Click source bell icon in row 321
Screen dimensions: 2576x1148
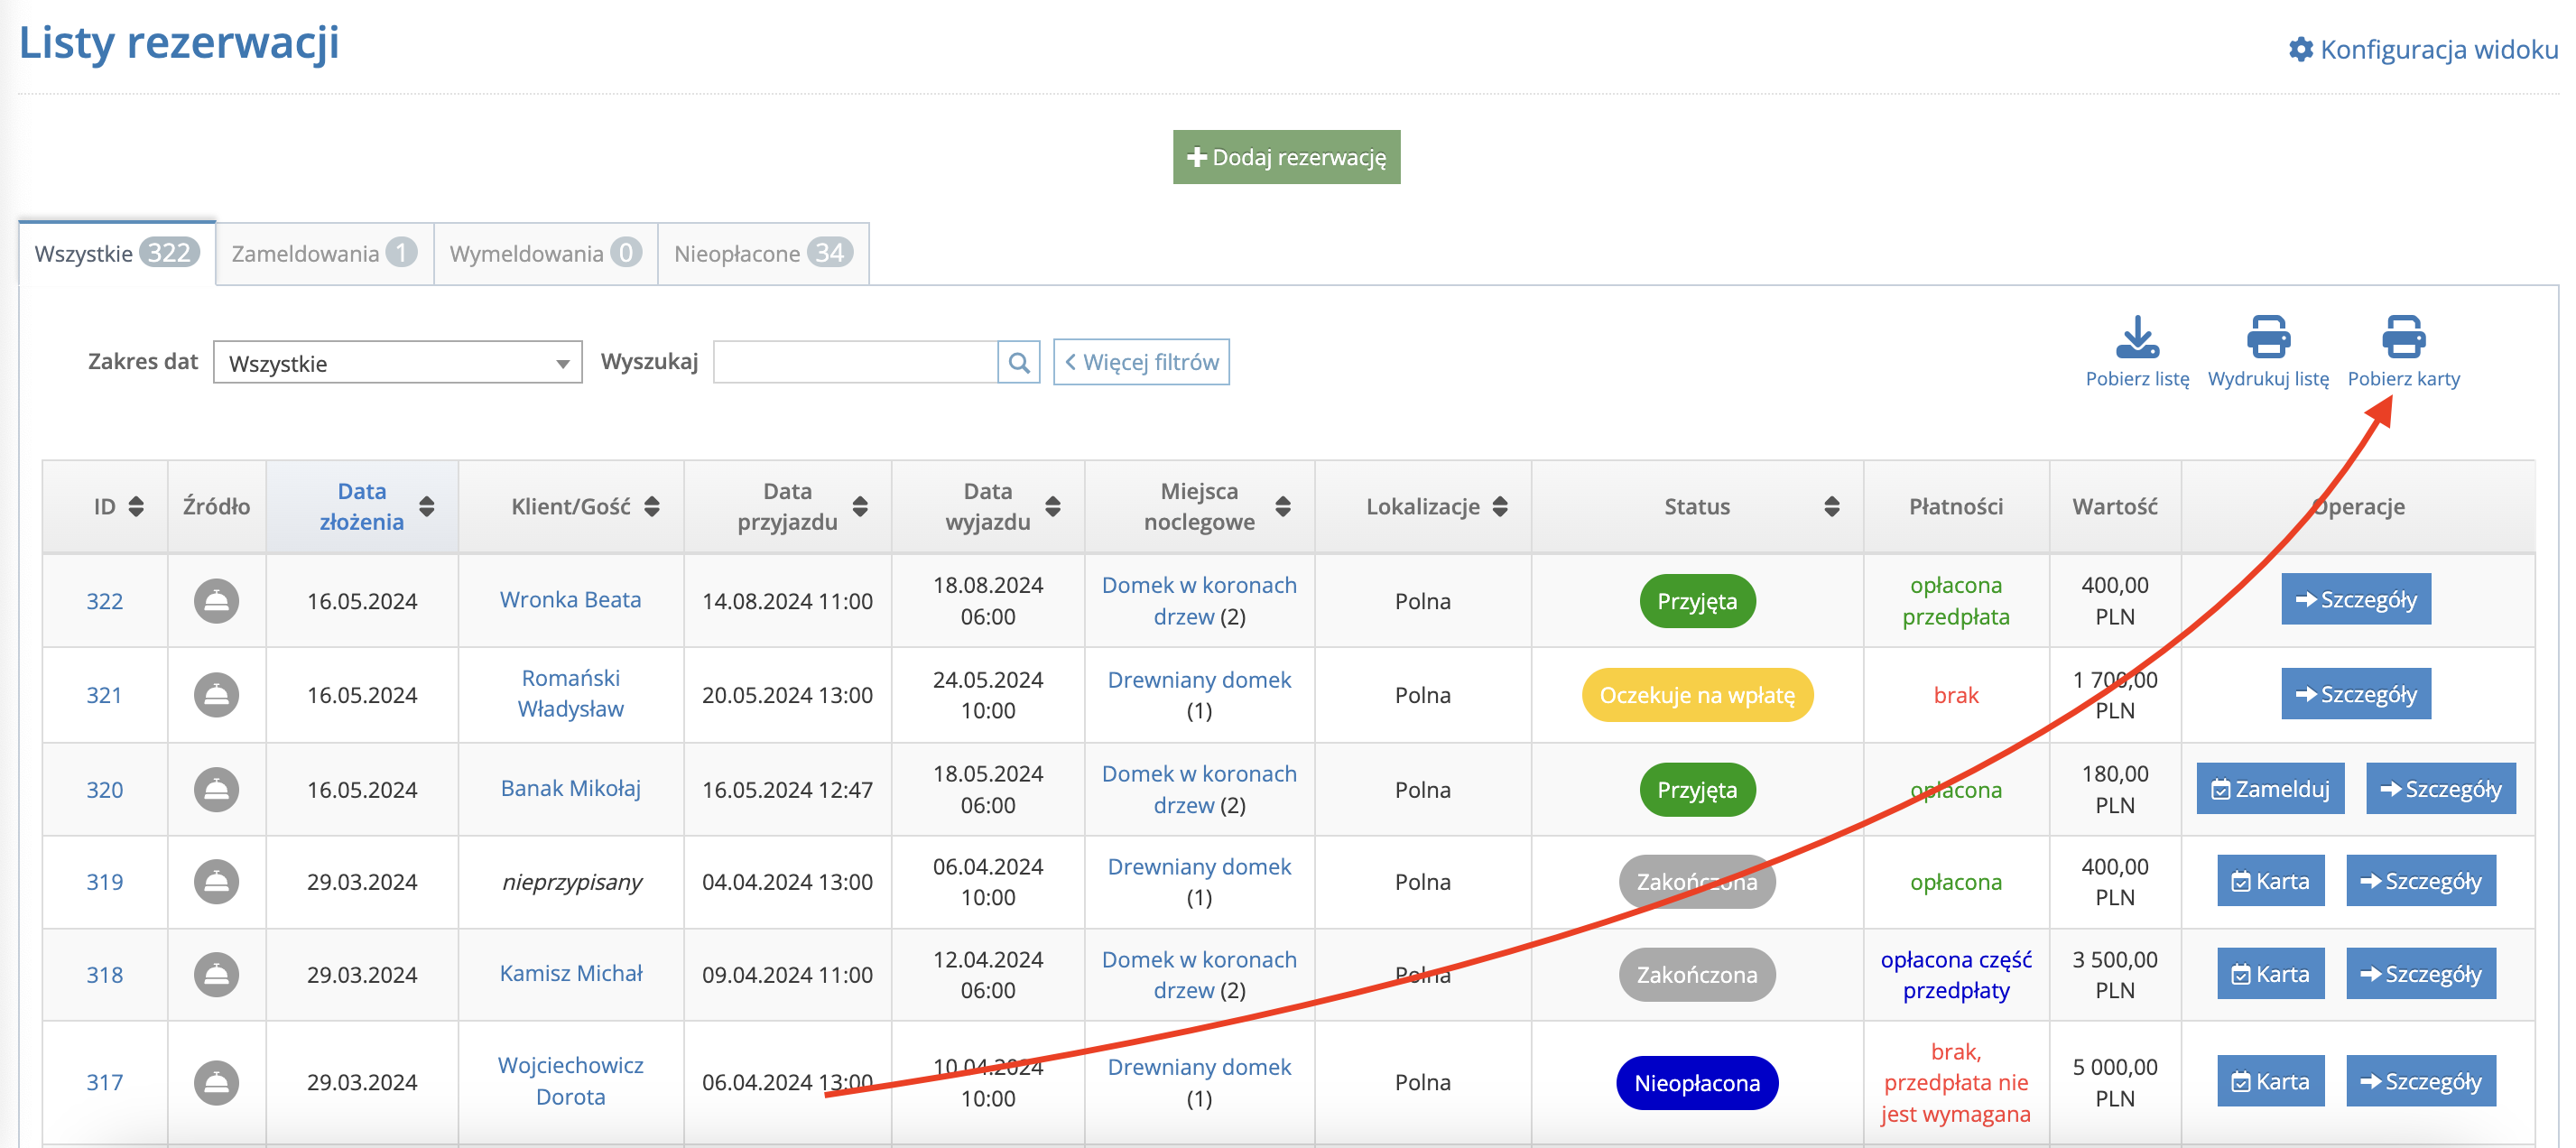216,695
